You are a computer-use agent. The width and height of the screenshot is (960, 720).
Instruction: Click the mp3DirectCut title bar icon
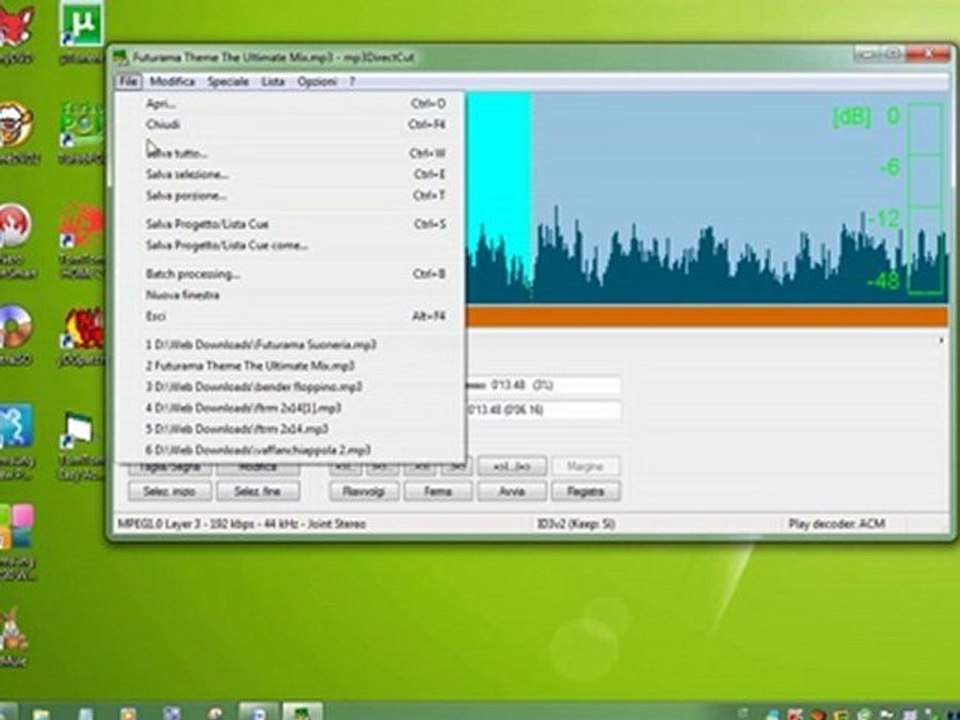point(121,58)
